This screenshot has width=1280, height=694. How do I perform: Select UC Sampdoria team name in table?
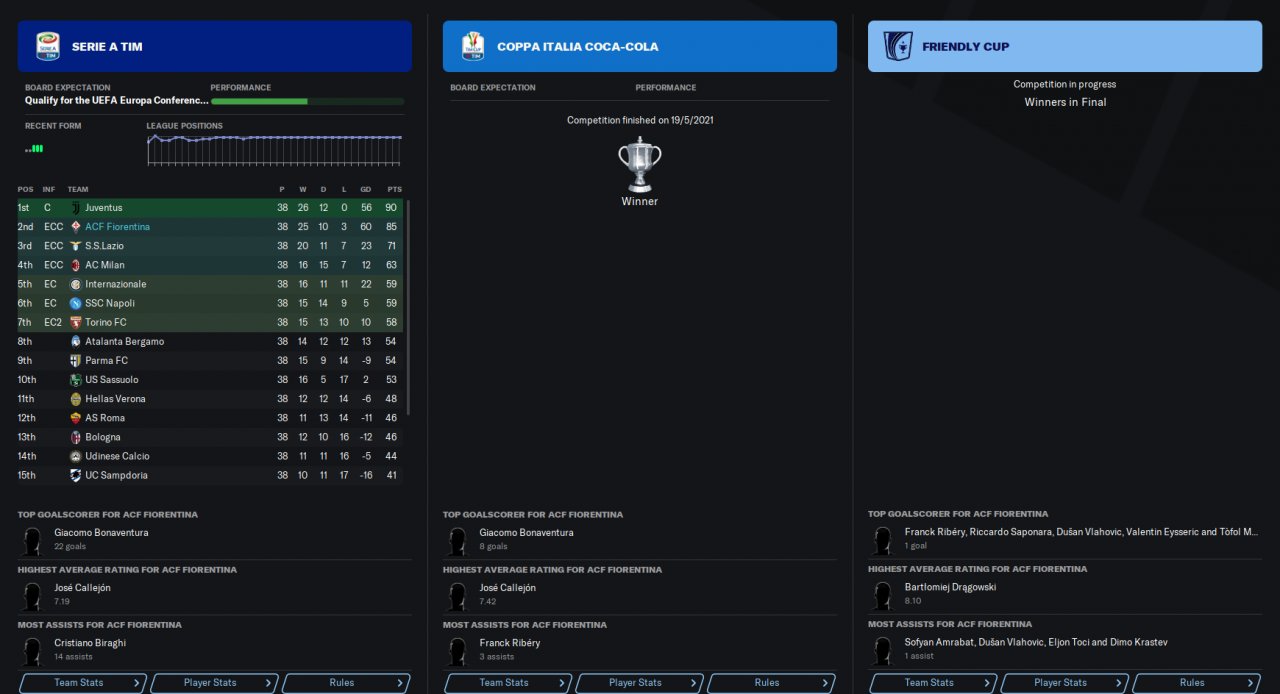[116, 475]
